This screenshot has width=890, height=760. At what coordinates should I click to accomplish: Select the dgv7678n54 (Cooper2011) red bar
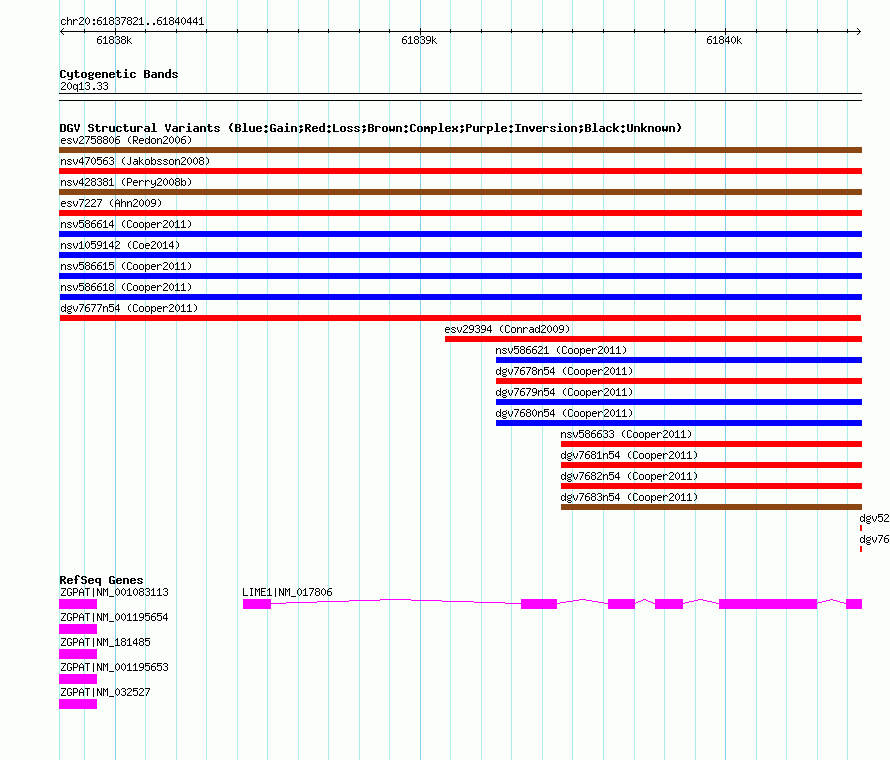tap(679, 381)
